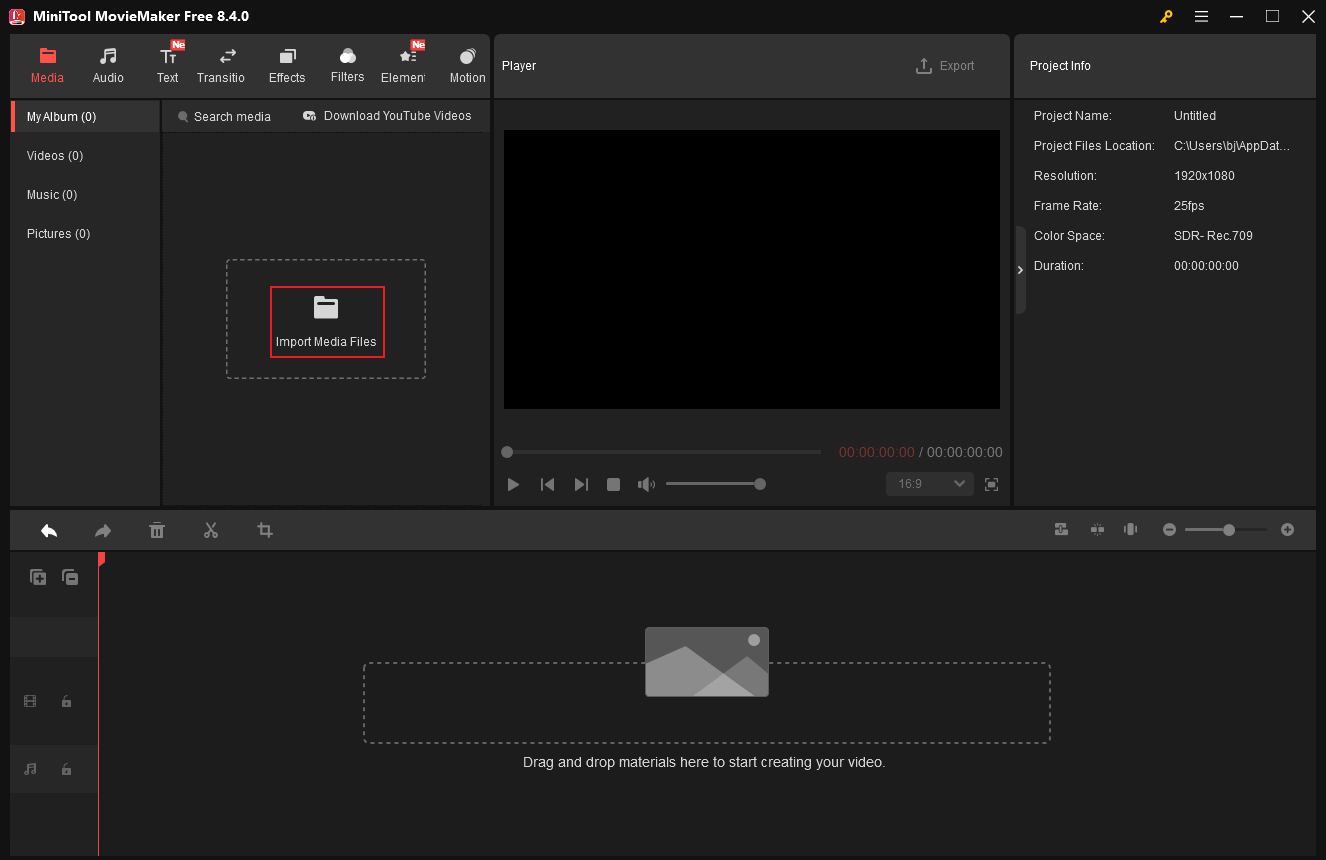
Task: Mute the player volume with the speaker icon
Action: [646, 484]
